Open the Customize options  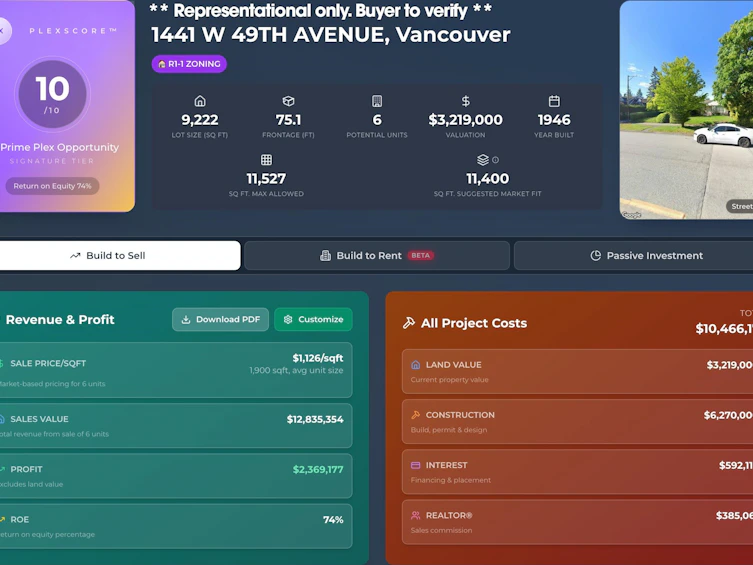point(313,319)
